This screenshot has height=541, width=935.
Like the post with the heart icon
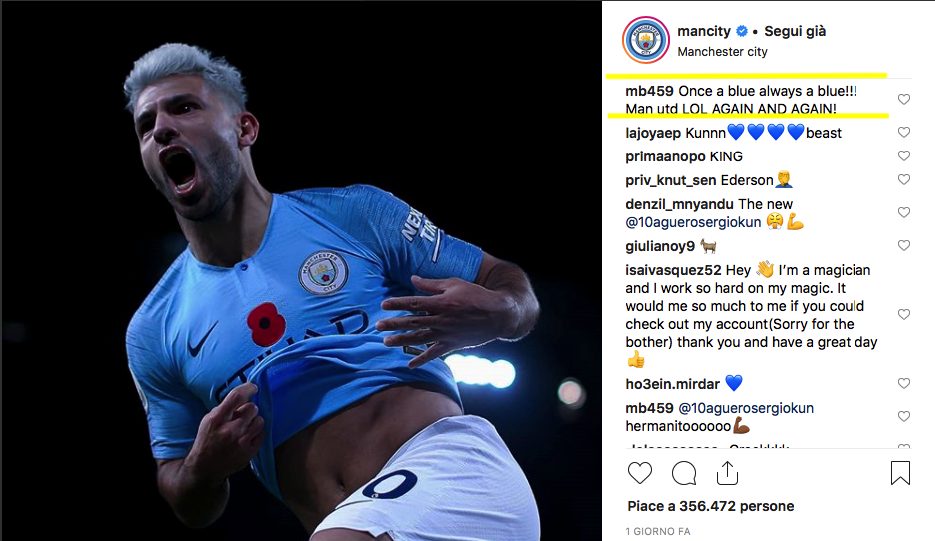640,474
